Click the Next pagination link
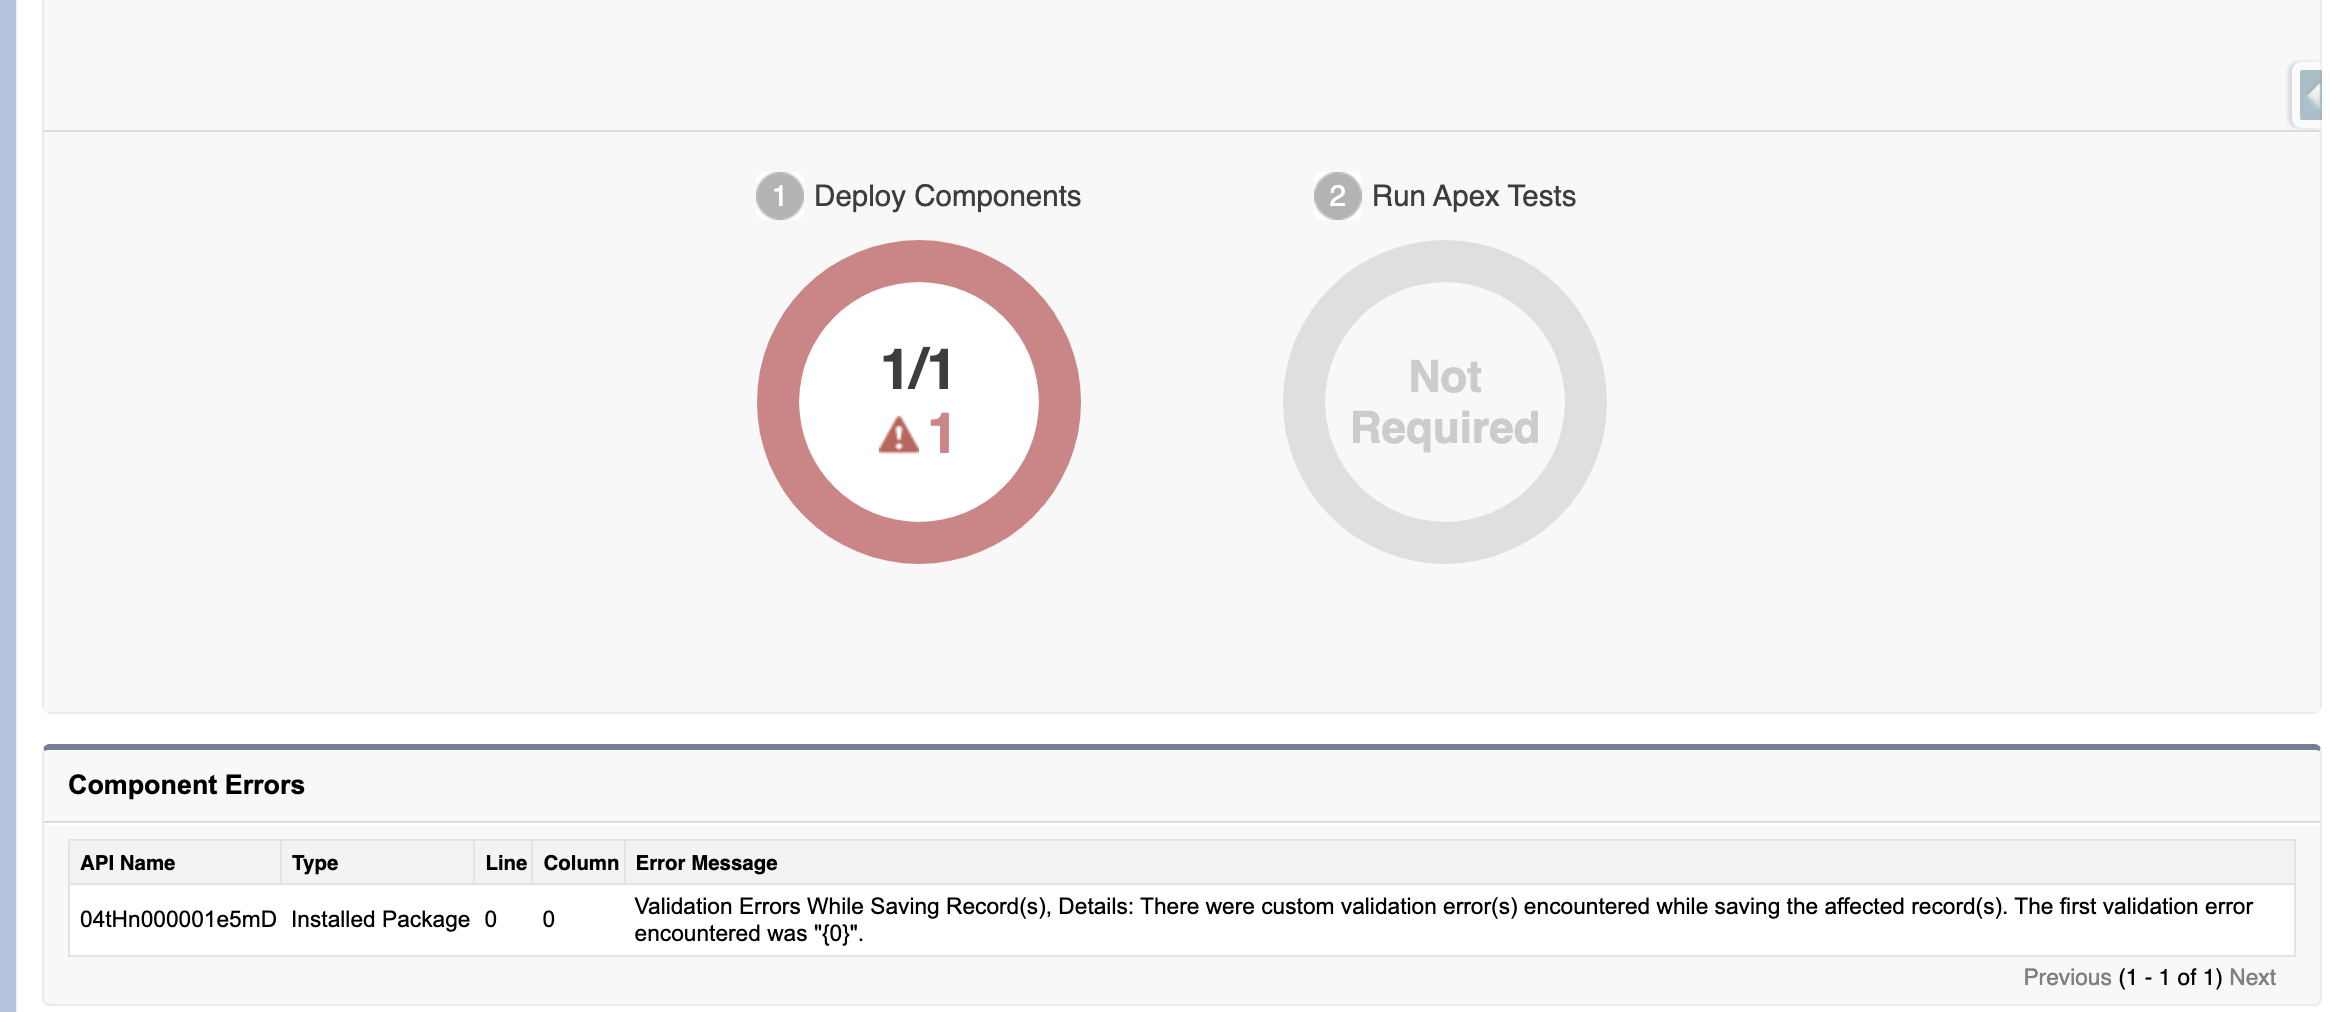Image resolution: width=2330 pixels, height=1012 pixels. click(x=2253, y=977)
